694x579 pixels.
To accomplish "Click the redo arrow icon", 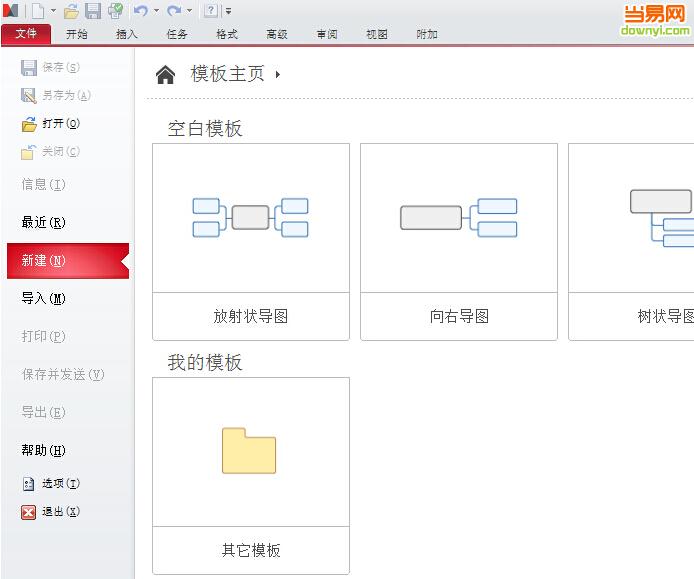I will [x=174, y=11].
